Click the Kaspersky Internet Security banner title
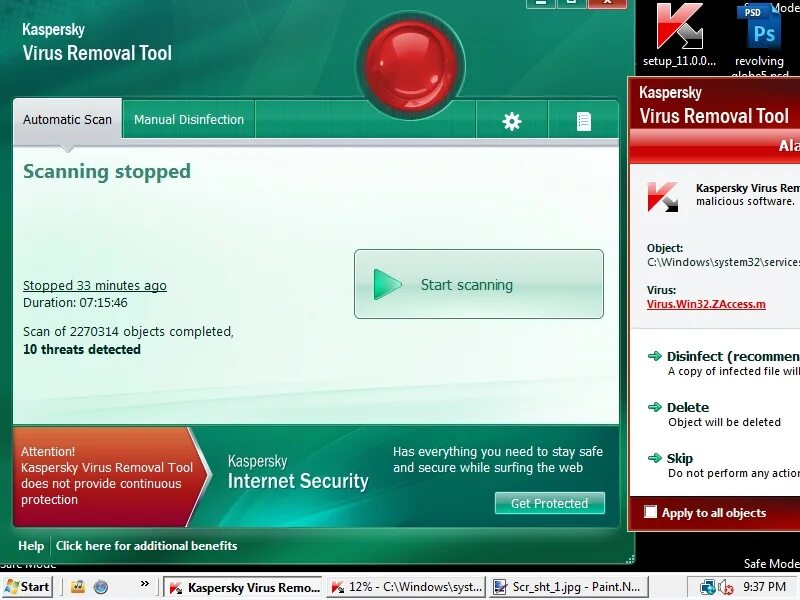The height and width of the screenshot is (600, 800). 298,472
